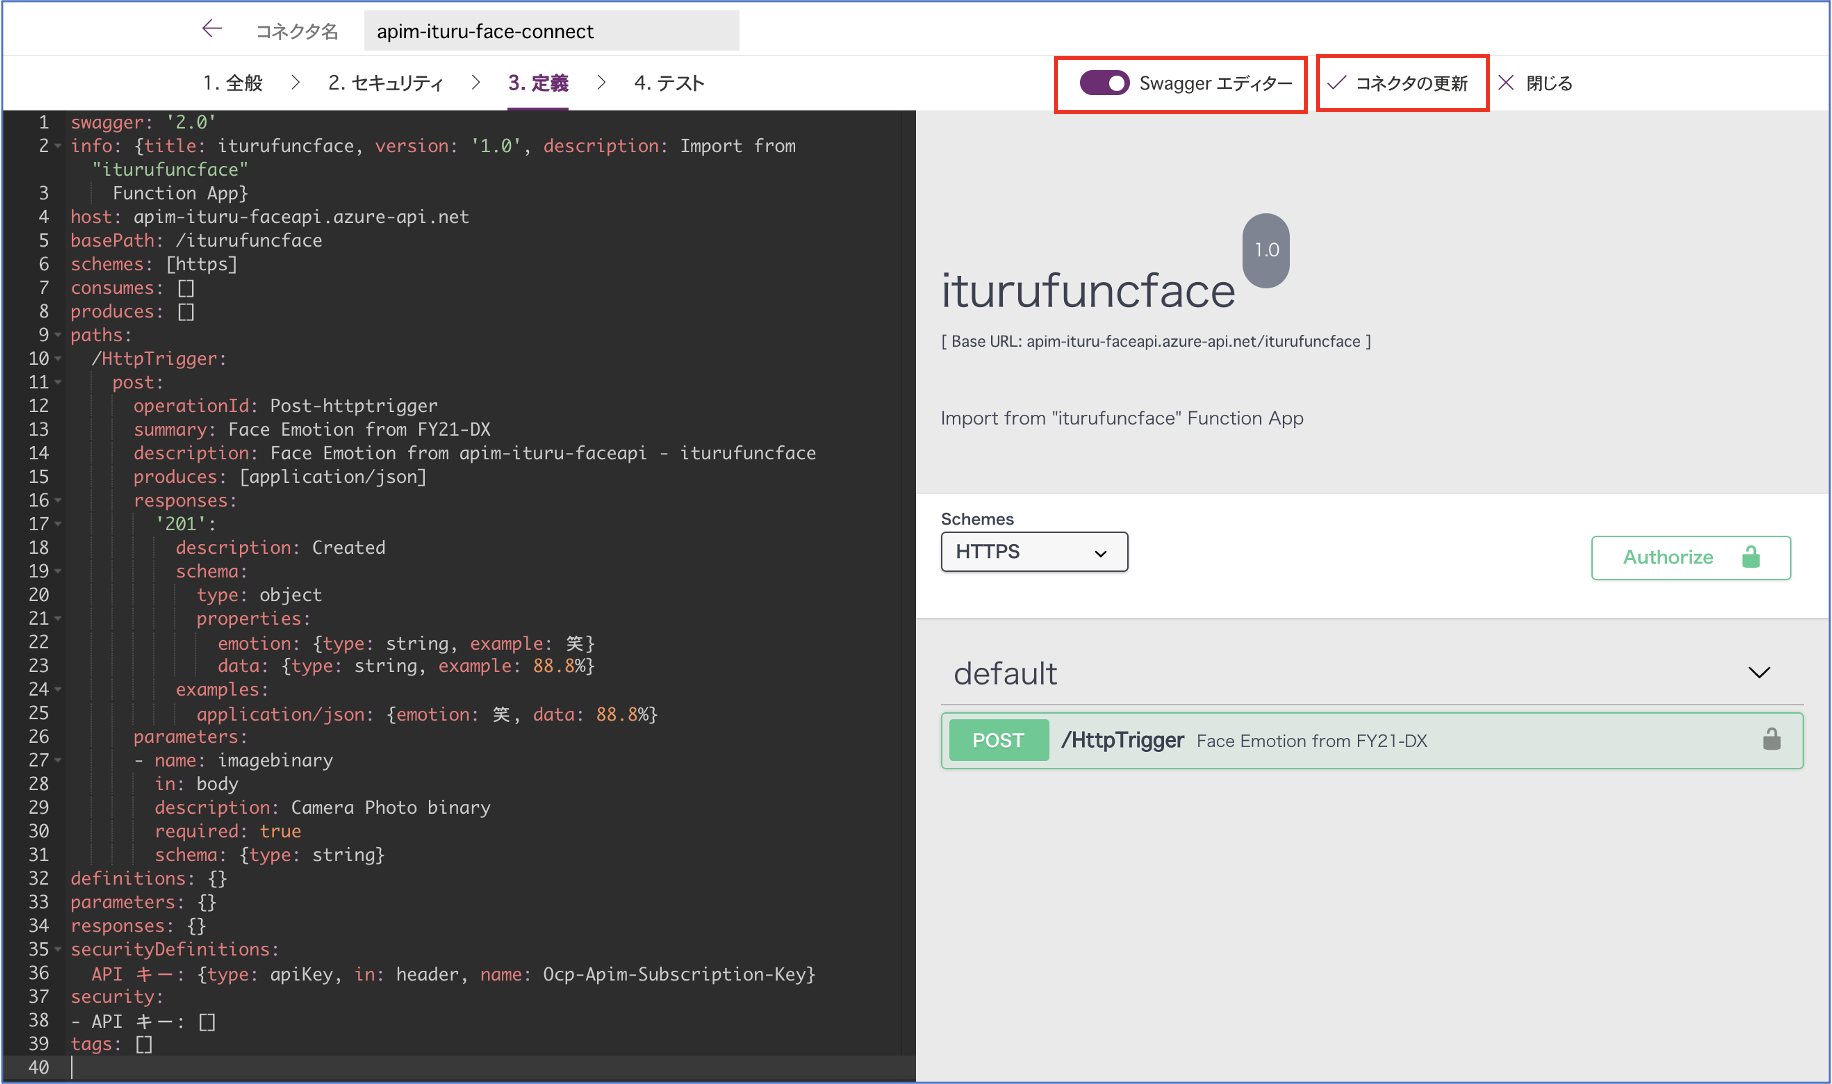This screenshot has width=1832, height=1084.
Task: Click the Ocp-Apim-Subscription-Key line
Action: 453,974
